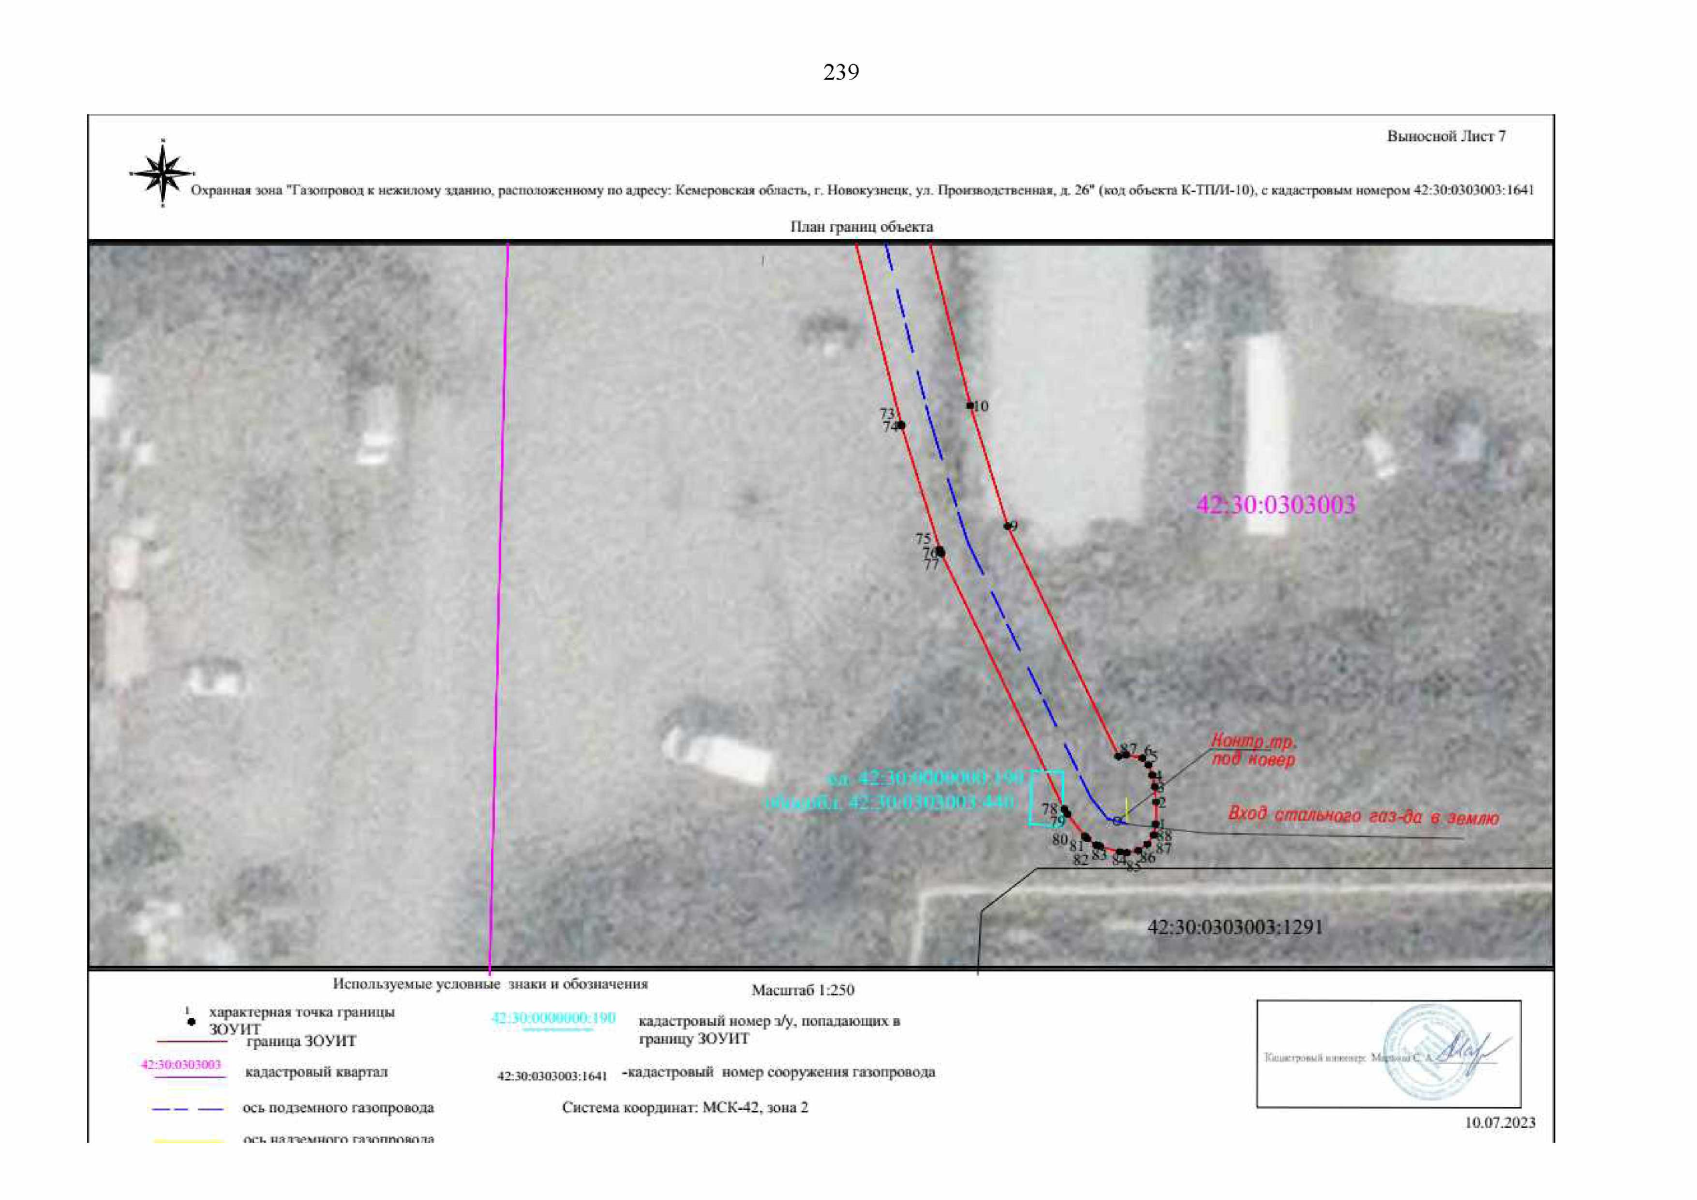This screenshot has height=1200, width=1697.
Task: Click the parcel label 42:30:0303003:1291
Action: coord(1234,927)
